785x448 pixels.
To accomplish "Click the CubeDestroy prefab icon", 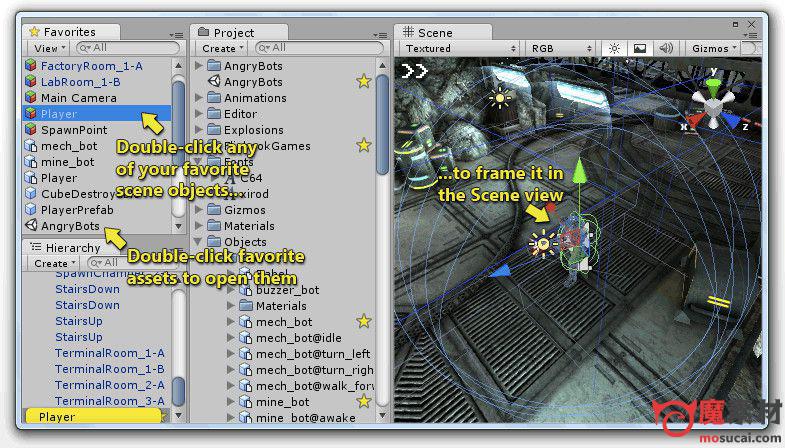I will (31, 194).
